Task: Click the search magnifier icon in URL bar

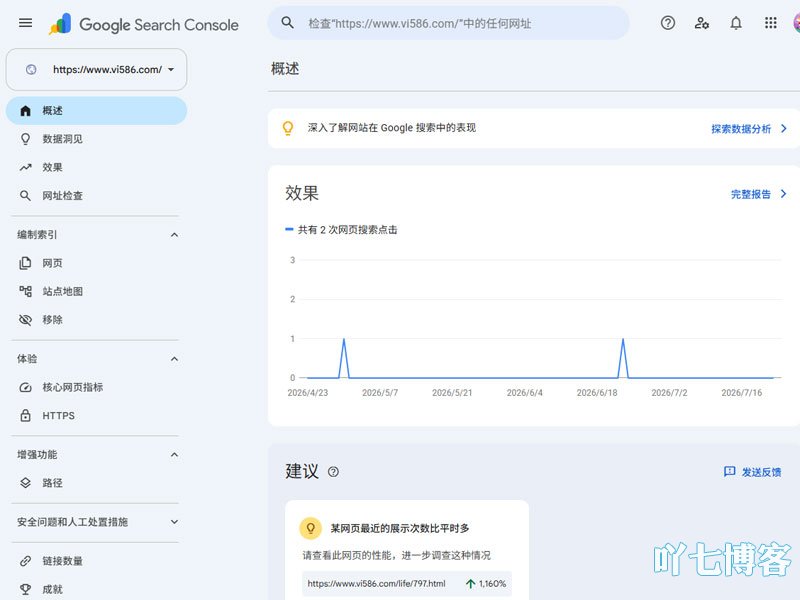Action: pyautogui.click(x=288, y=23)
